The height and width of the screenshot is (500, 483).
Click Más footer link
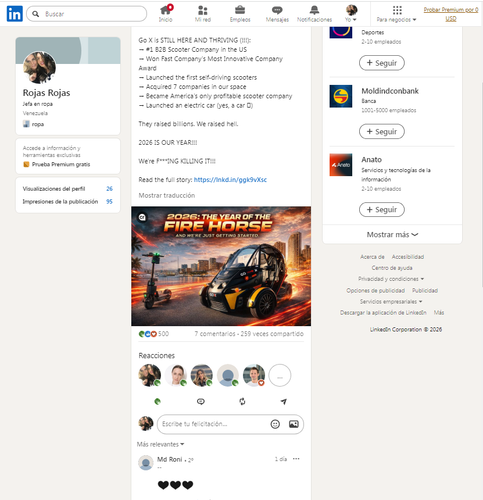click(439, 312)
